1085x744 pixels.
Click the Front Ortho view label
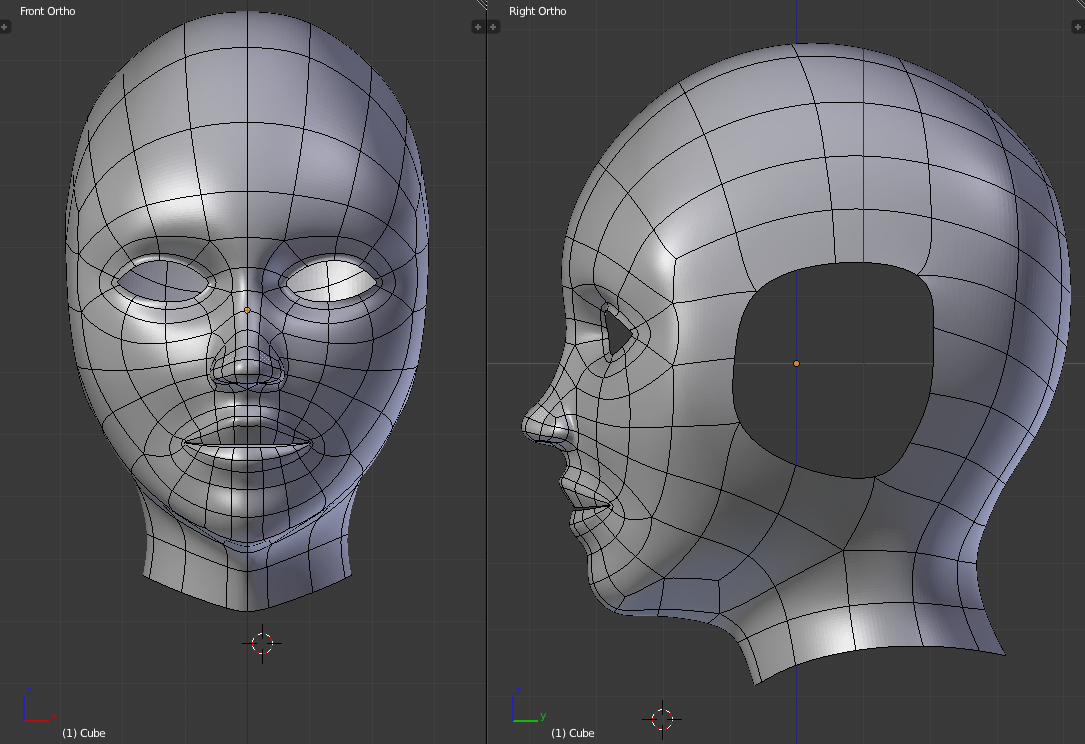47,11
